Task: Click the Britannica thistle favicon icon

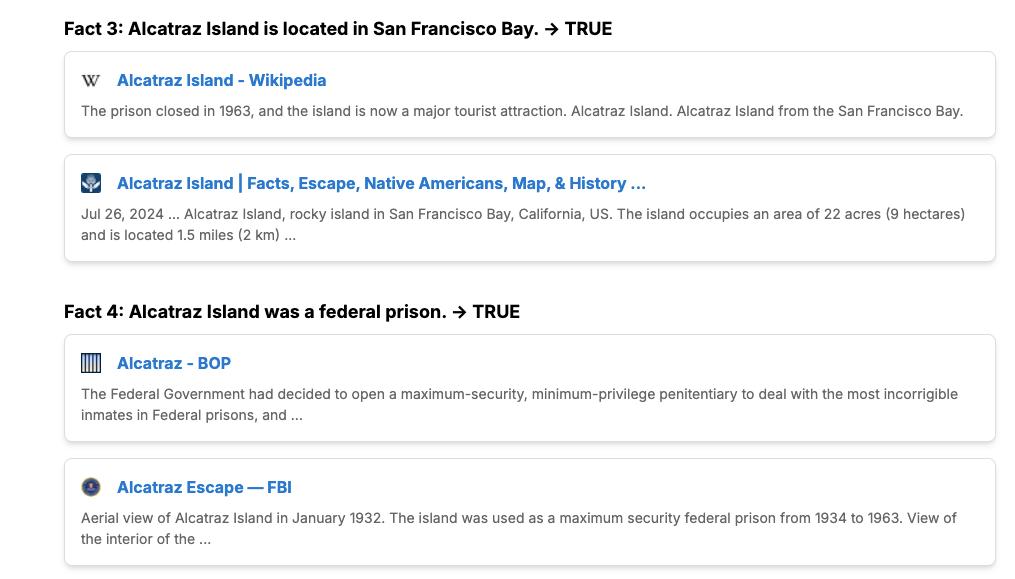Action: [x=91, y=183]
